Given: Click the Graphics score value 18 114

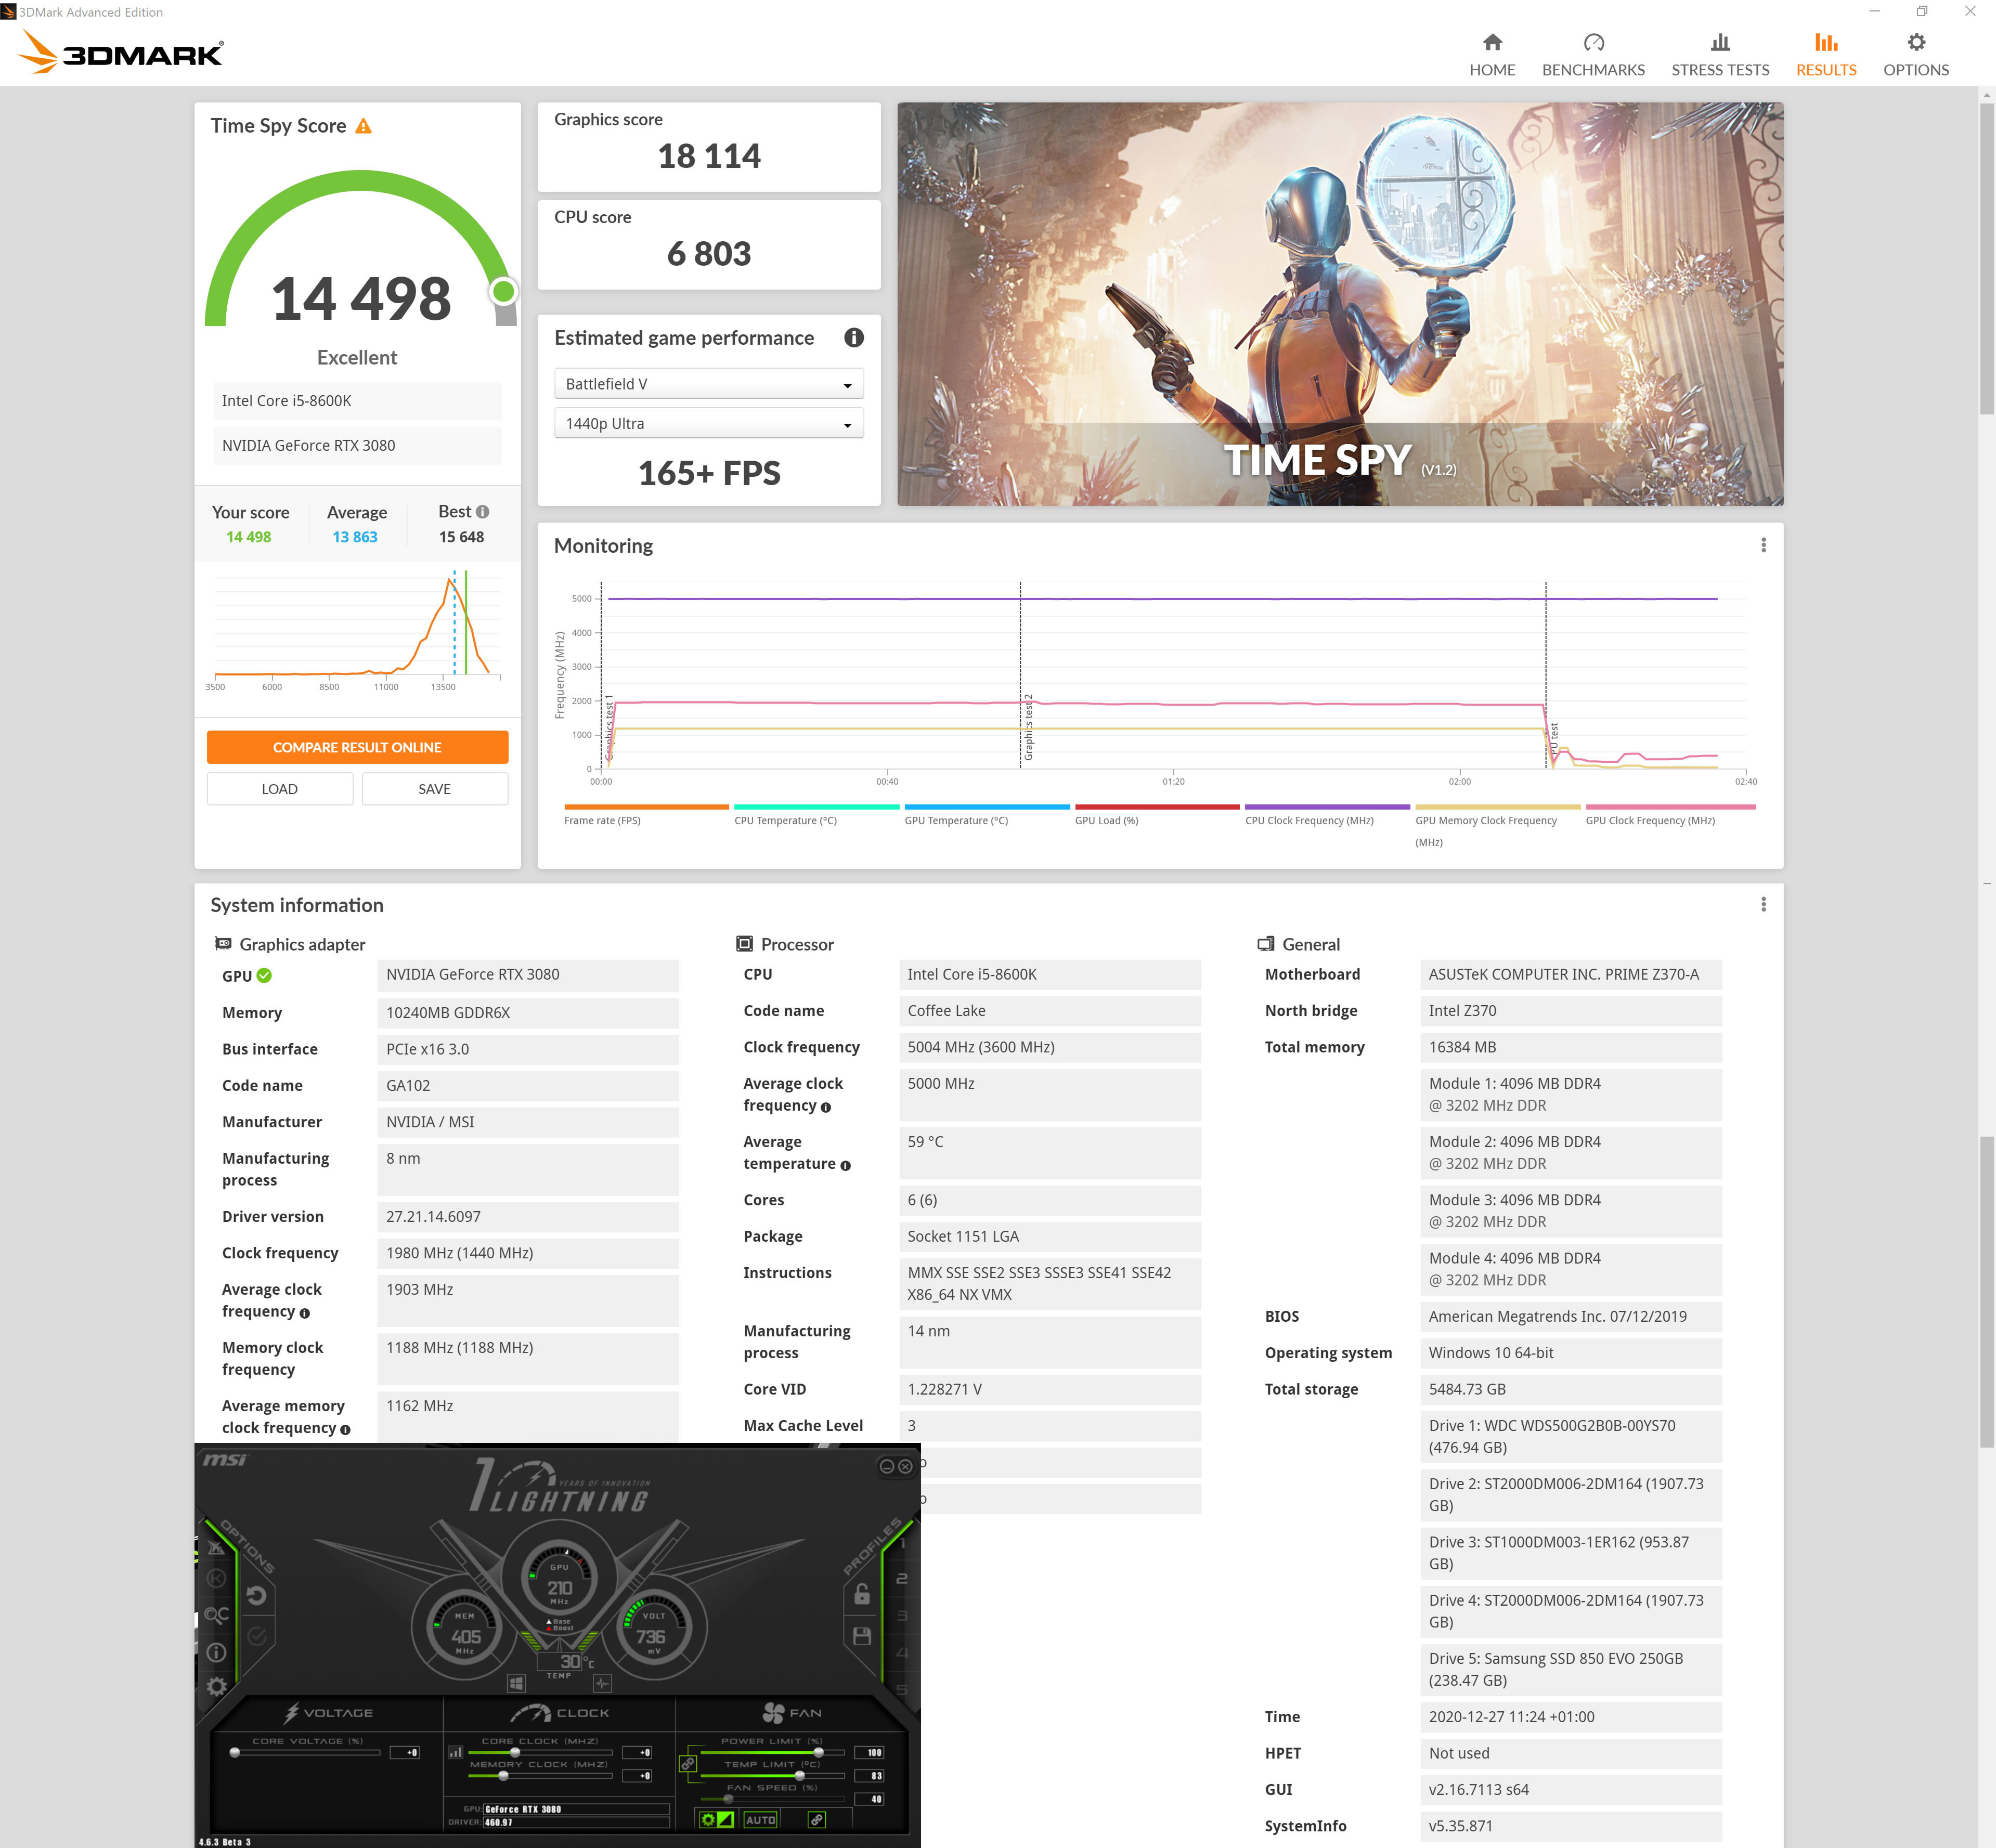Looking at the screenshot, I should click(x=709, y=156).
